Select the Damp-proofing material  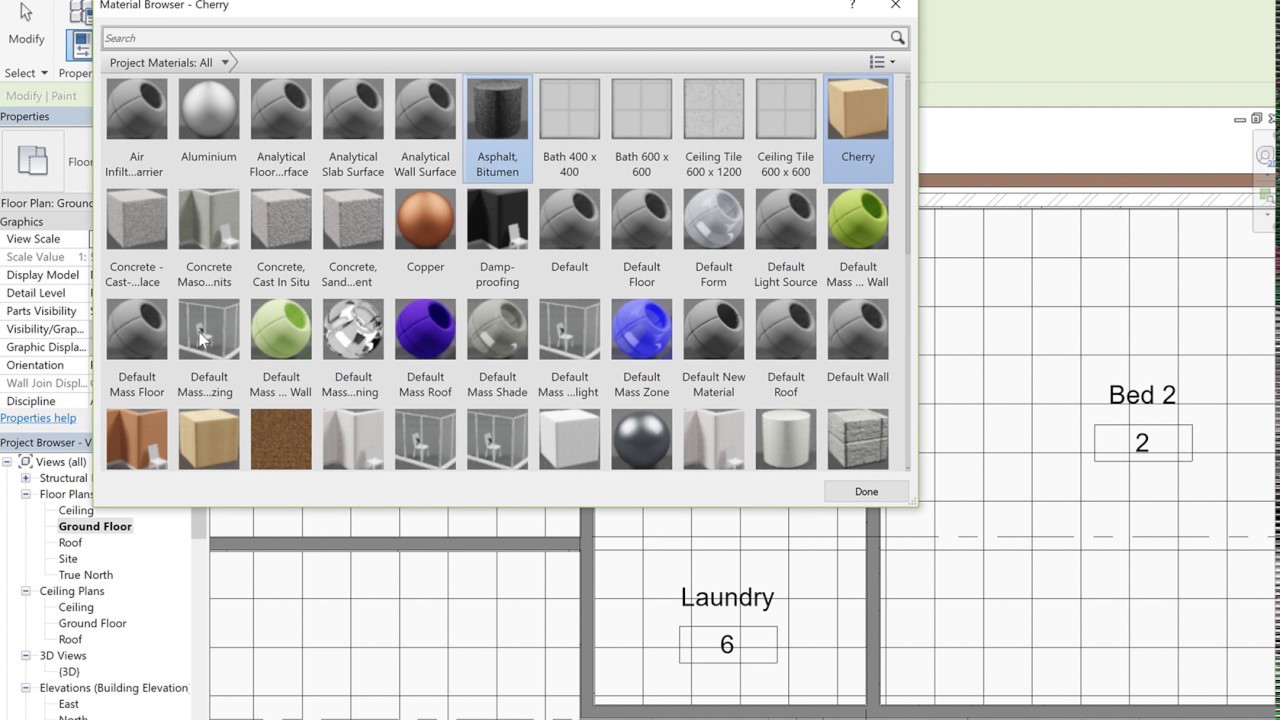click(x=497, y=238)
